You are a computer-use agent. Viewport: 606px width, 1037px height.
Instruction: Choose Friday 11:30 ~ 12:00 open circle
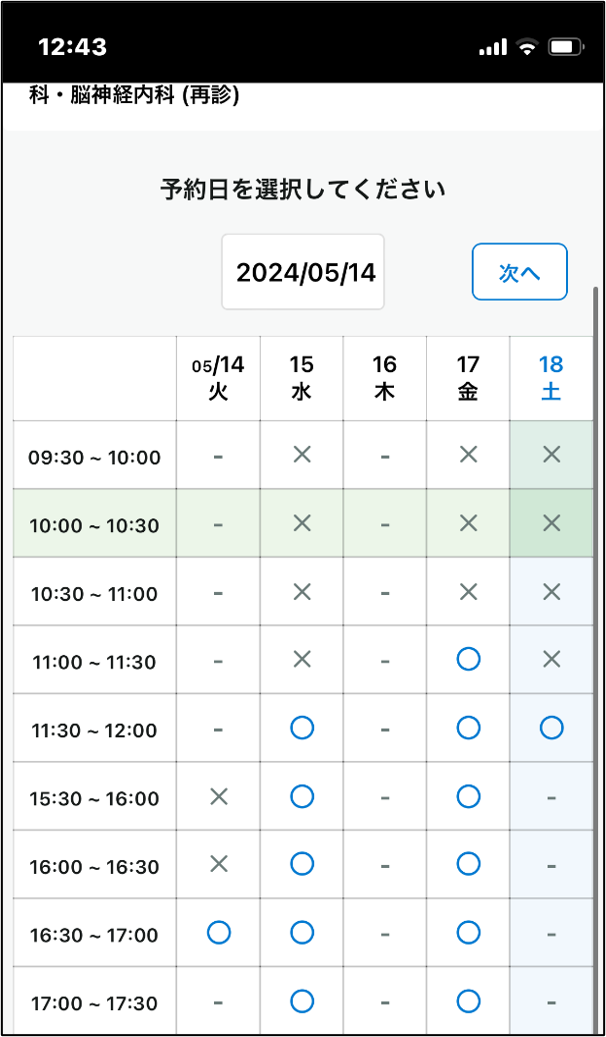[468, 728]
